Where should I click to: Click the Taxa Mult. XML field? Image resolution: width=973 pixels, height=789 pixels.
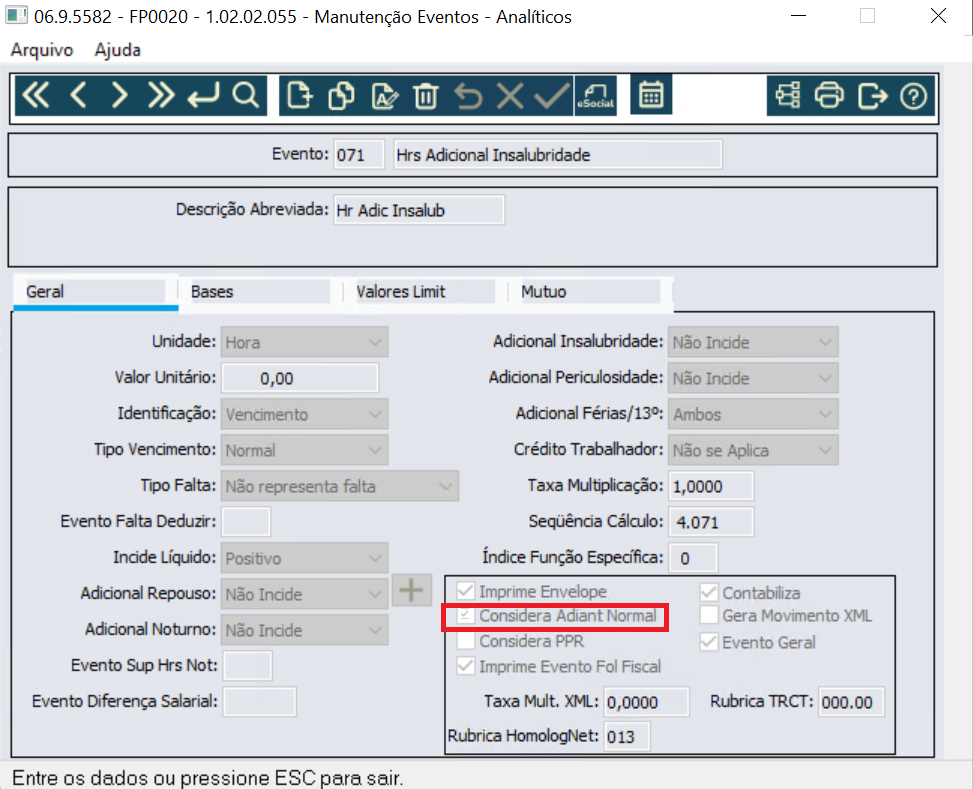pyautogui.click(x=646, y=702)
